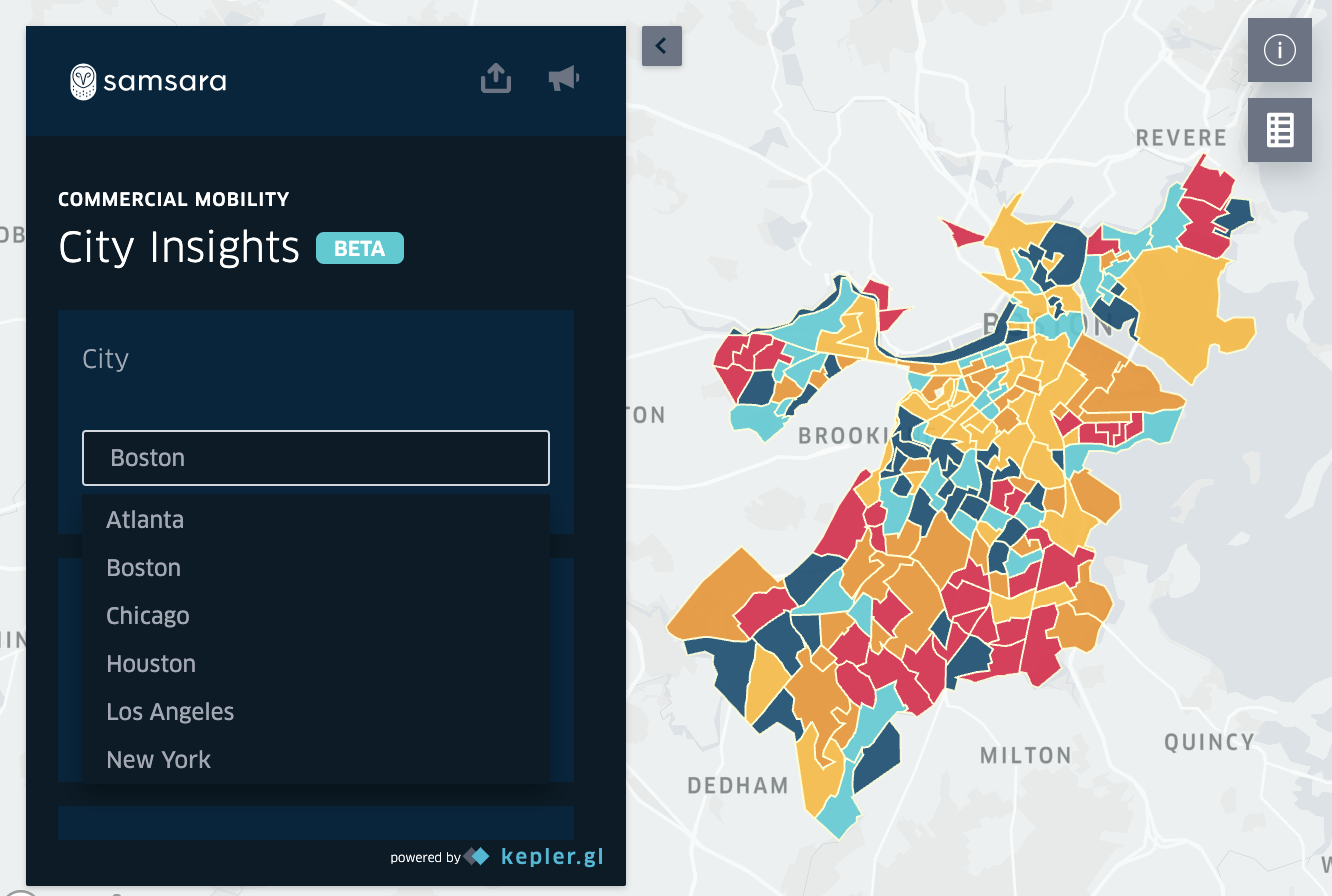
Task: Open announcements via the megaphone icon
Action: [x=563, y=77]
